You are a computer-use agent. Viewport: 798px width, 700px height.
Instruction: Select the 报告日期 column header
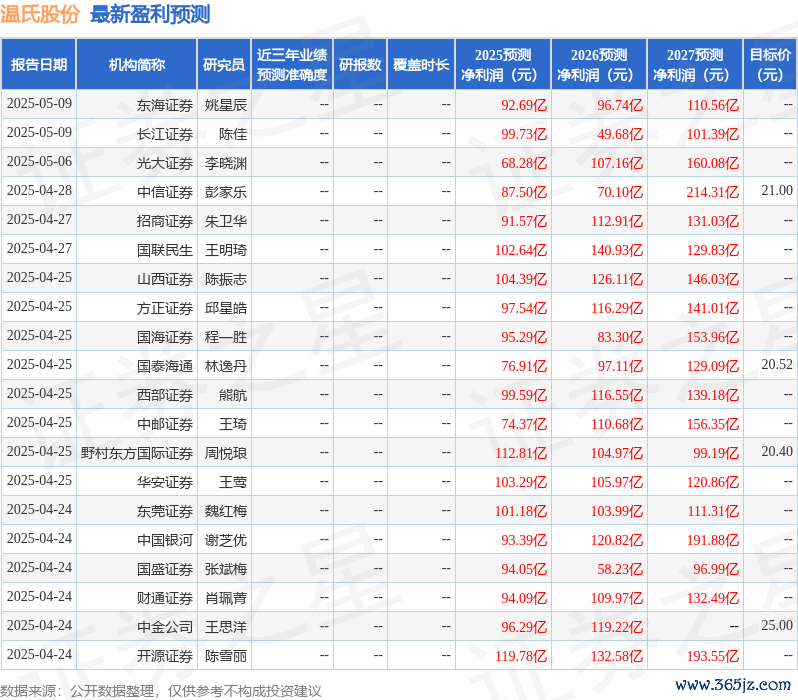(38, 65)
